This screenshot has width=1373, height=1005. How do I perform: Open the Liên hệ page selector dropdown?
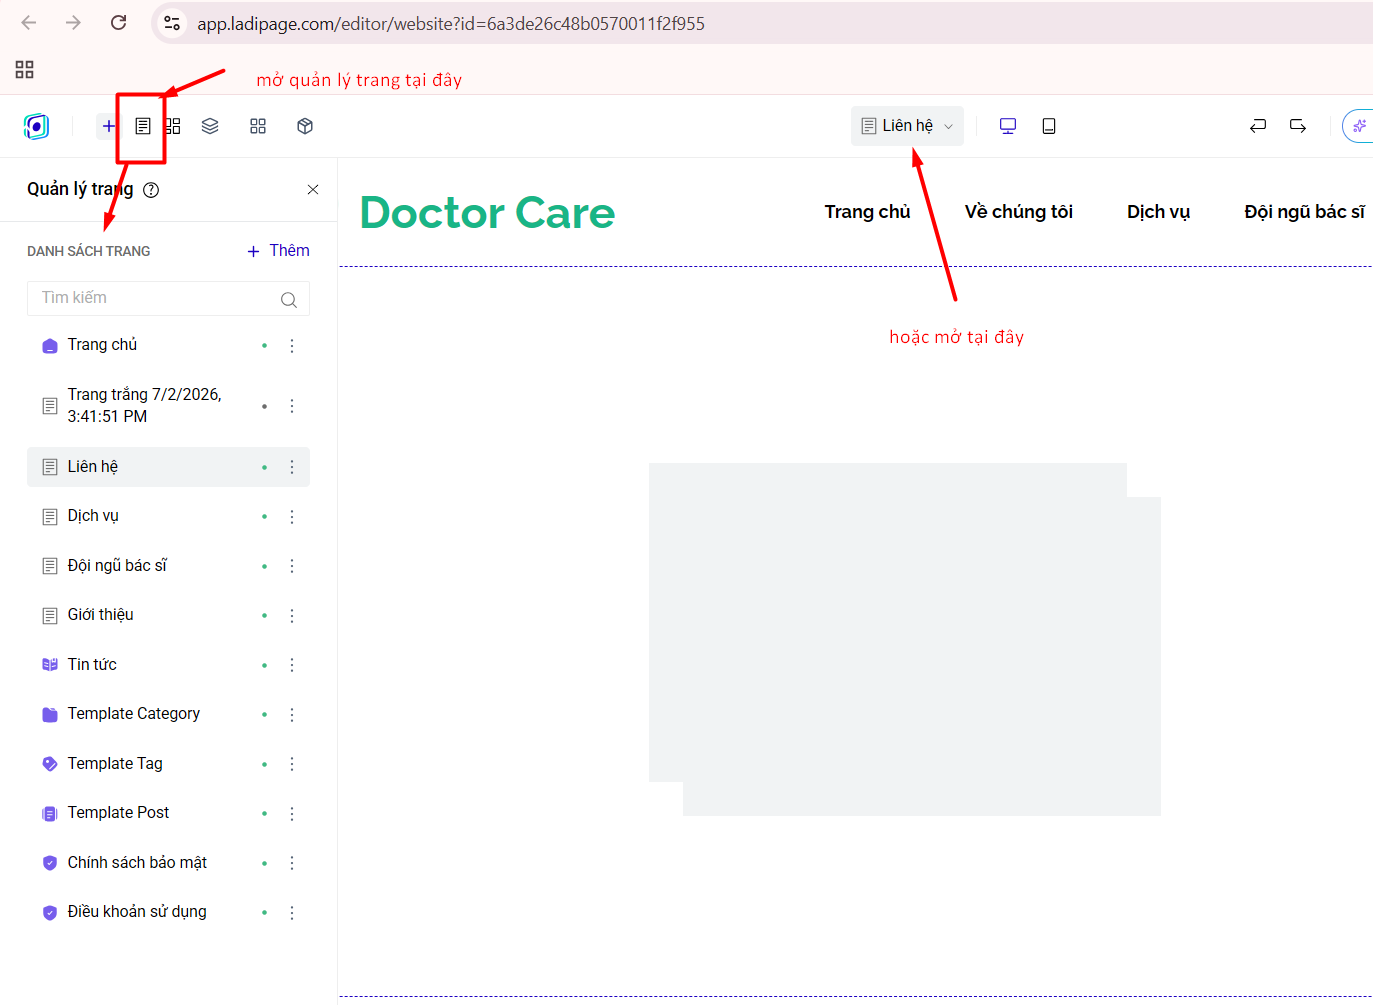coord(907,126)
